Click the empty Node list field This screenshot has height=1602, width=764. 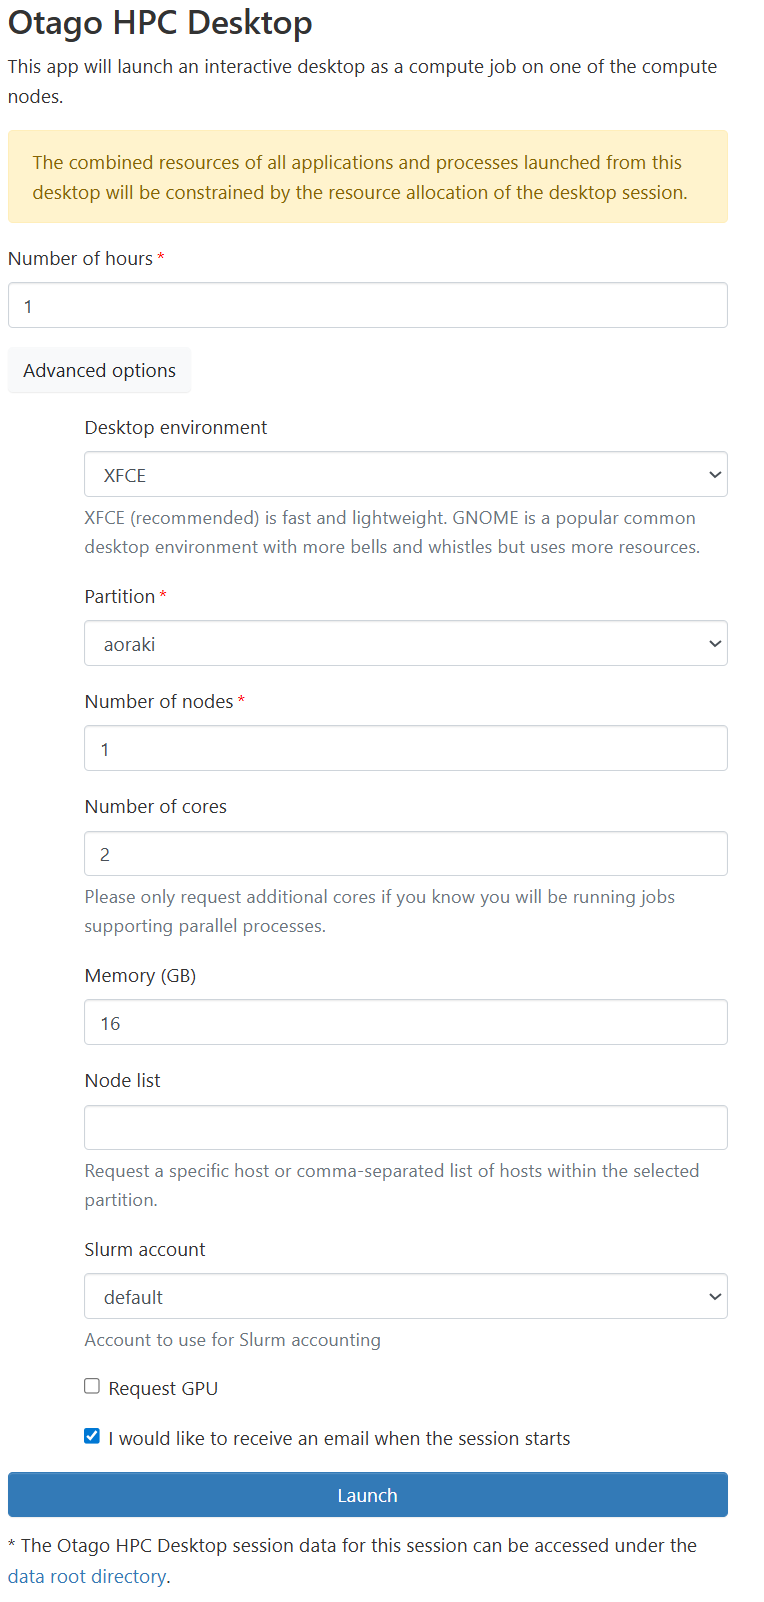[405, 1126]
